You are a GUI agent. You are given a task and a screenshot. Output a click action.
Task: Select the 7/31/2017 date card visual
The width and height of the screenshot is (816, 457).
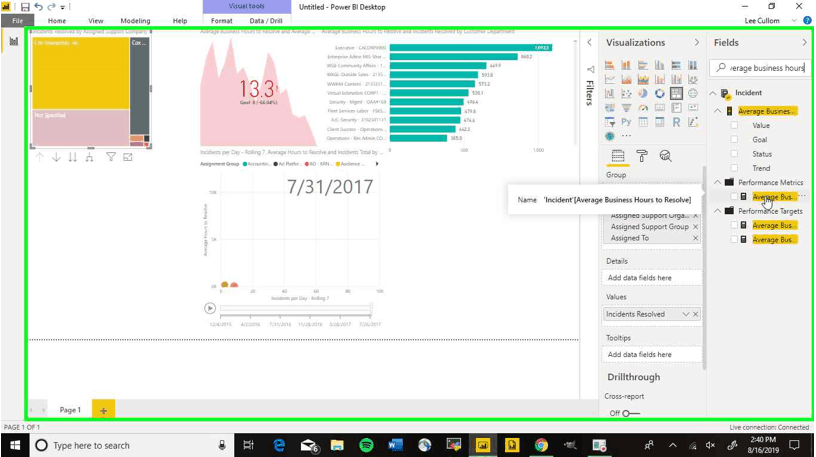pyautogui.click(x=330, y=186)
